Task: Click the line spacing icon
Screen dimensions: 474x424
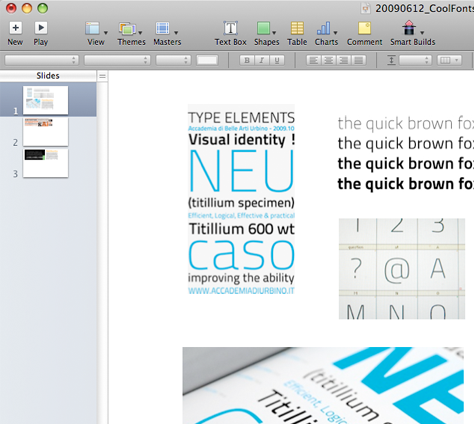Action: tap(391, 60)
